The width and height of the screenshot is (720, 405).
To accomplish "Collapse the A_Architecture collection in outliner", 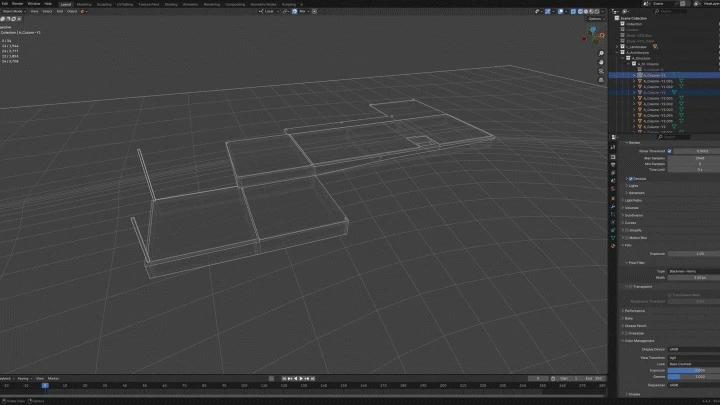I will pos(618,53).
